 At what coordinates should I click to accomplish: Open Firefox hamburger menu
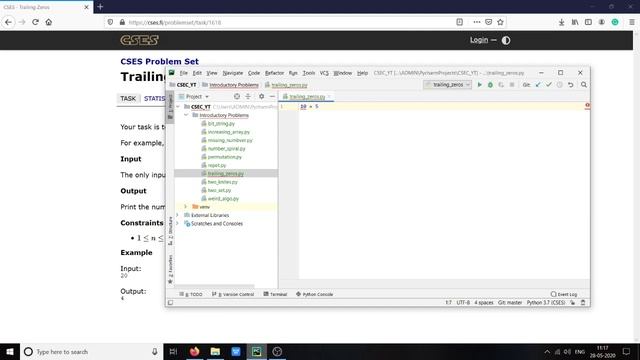click(x=632, y=22)
